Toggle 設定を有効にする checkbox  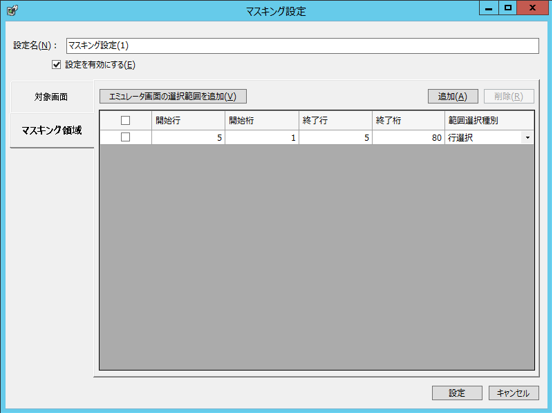click(x=56, y=64)
